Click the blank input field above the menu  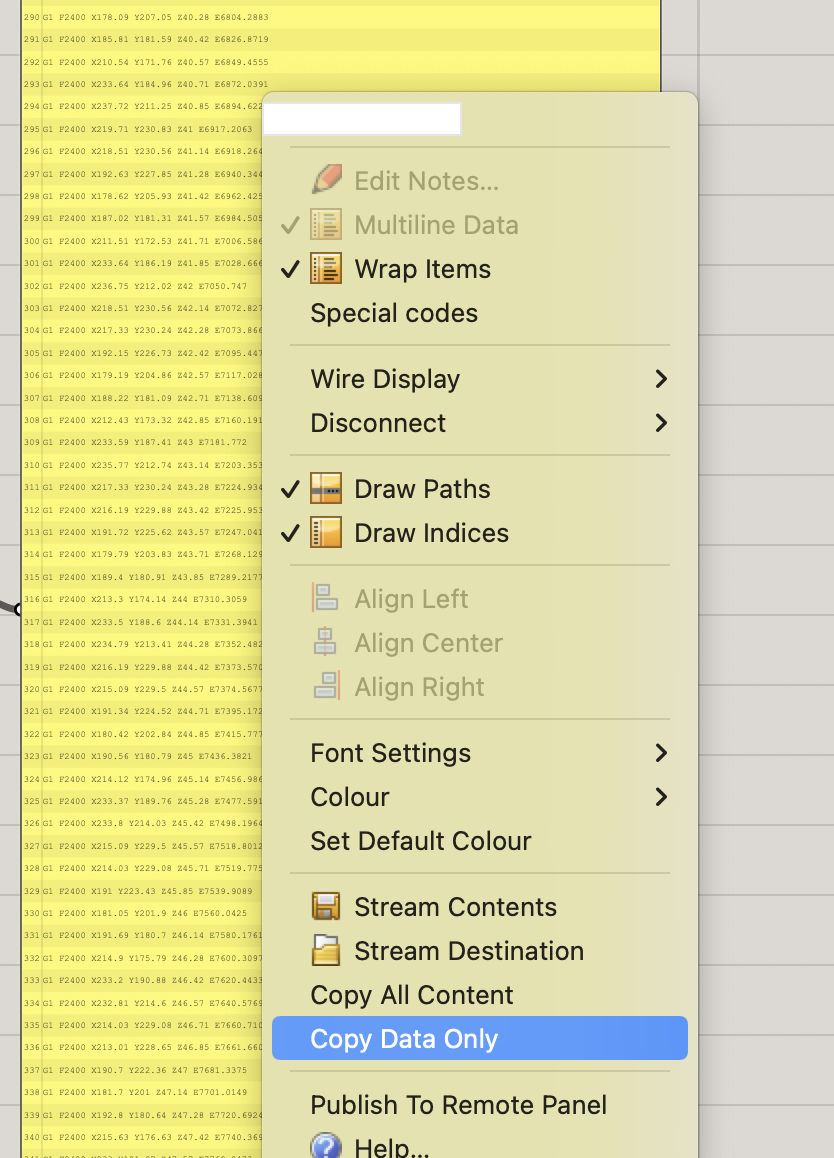(x=362, y=118)
